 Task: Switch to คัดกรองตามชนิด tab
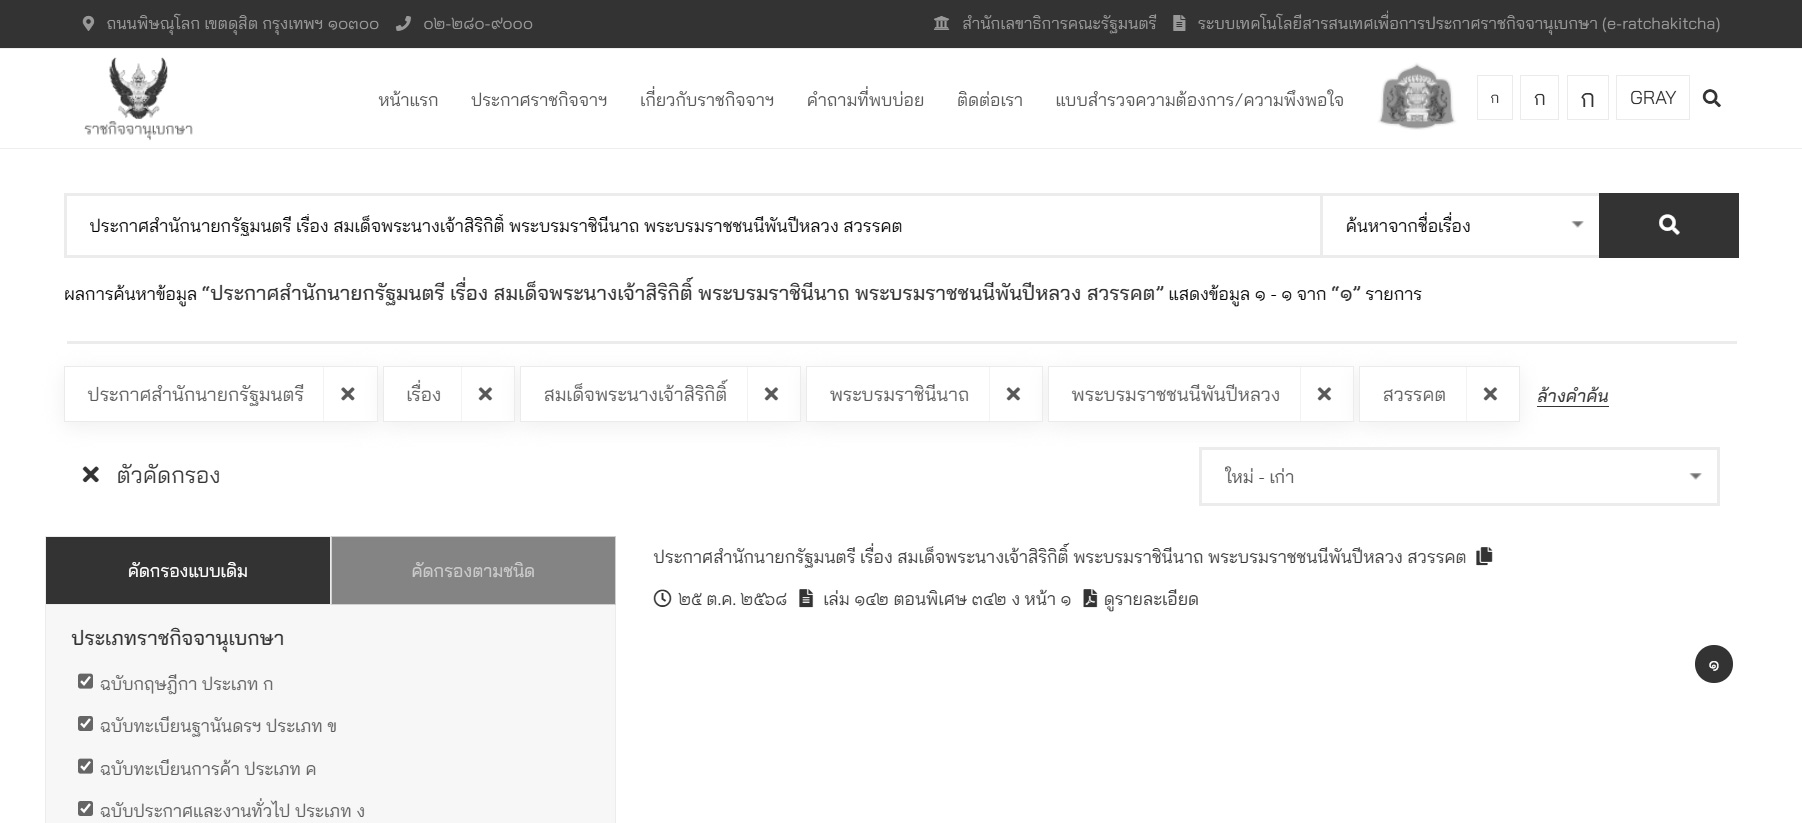473,570
